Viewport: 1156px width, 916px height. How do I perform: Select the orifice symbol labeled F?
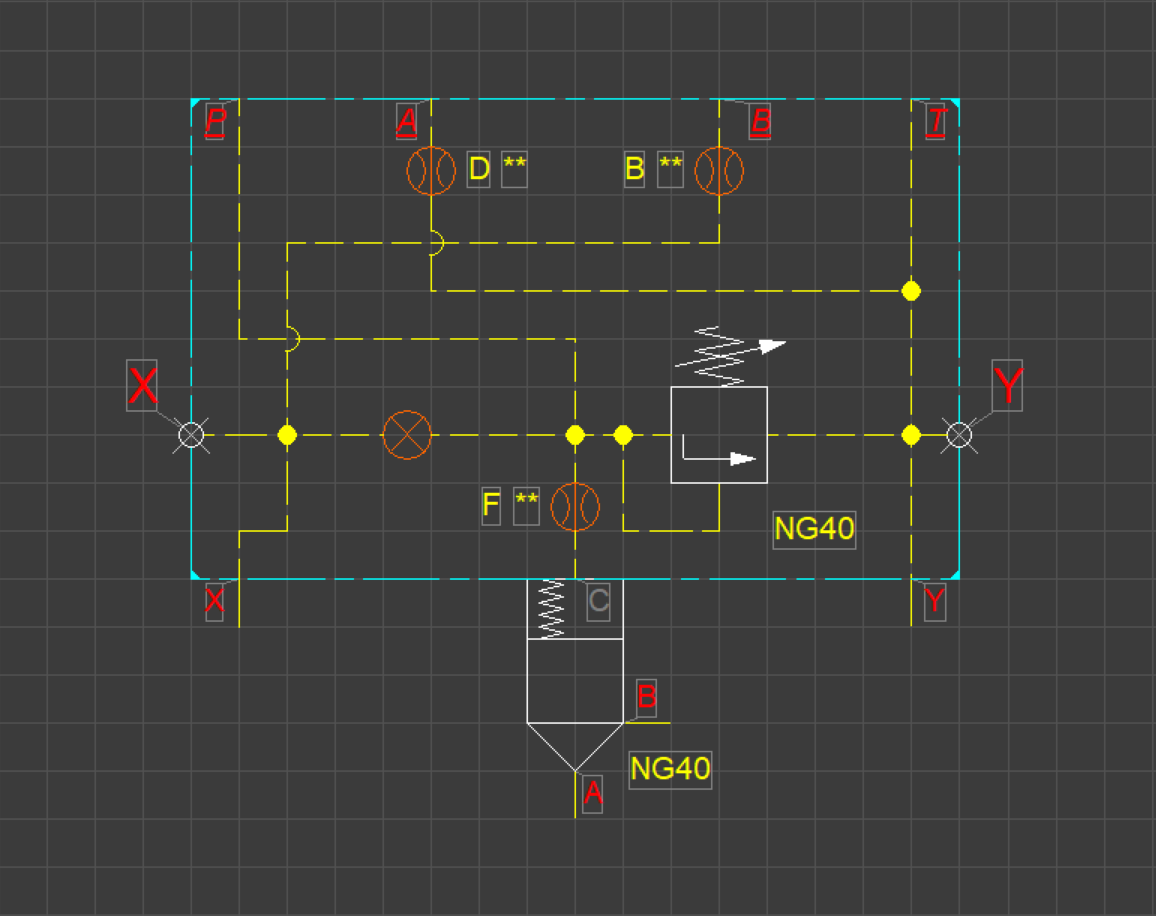pyautogui.click(x=575, y=507)
